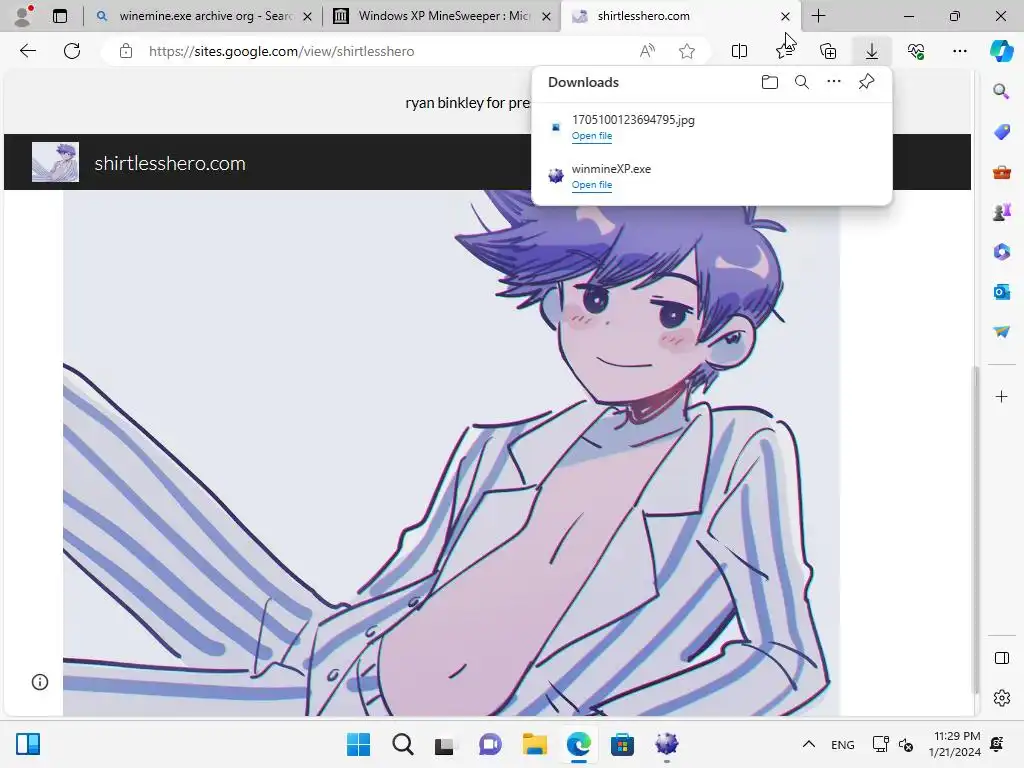Click the site logo thumbnail

(x=56, y=162)
